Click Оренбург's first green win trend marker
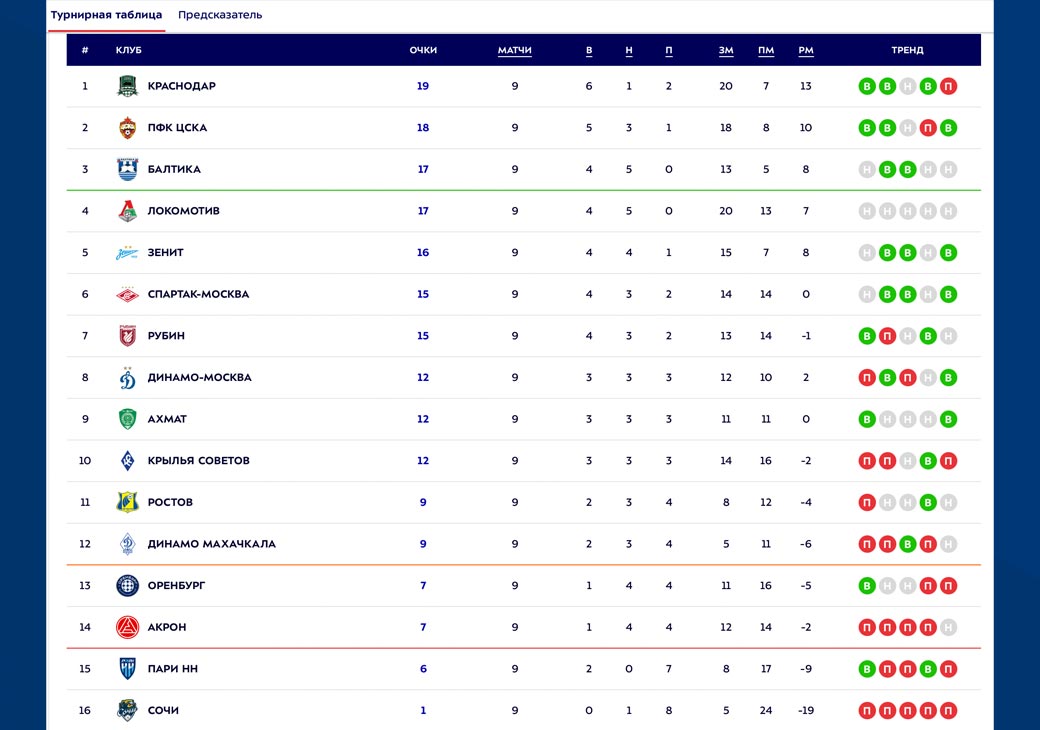Viewport: 1040px width, 730px height. tap(867, 586)
